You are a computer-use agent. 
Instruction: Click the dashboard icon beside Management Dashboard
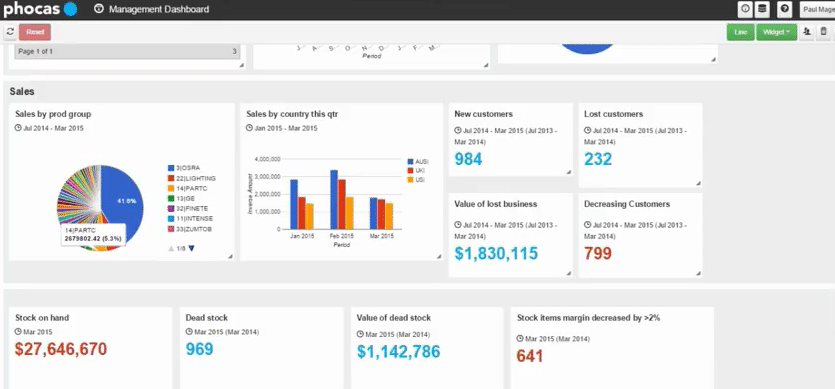[x=98, y=9]
